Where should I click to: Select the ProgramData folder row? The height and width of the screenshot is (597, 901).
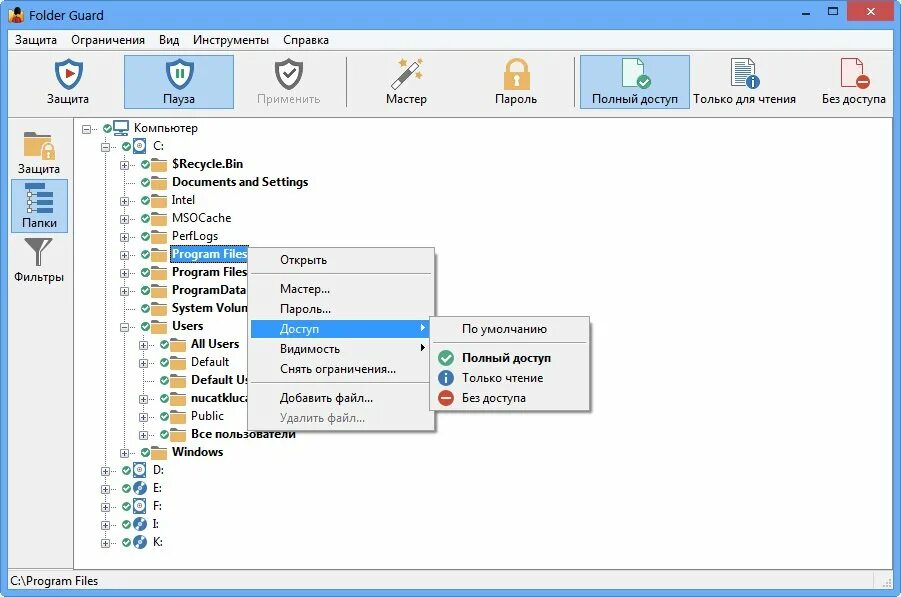(209, 290)
